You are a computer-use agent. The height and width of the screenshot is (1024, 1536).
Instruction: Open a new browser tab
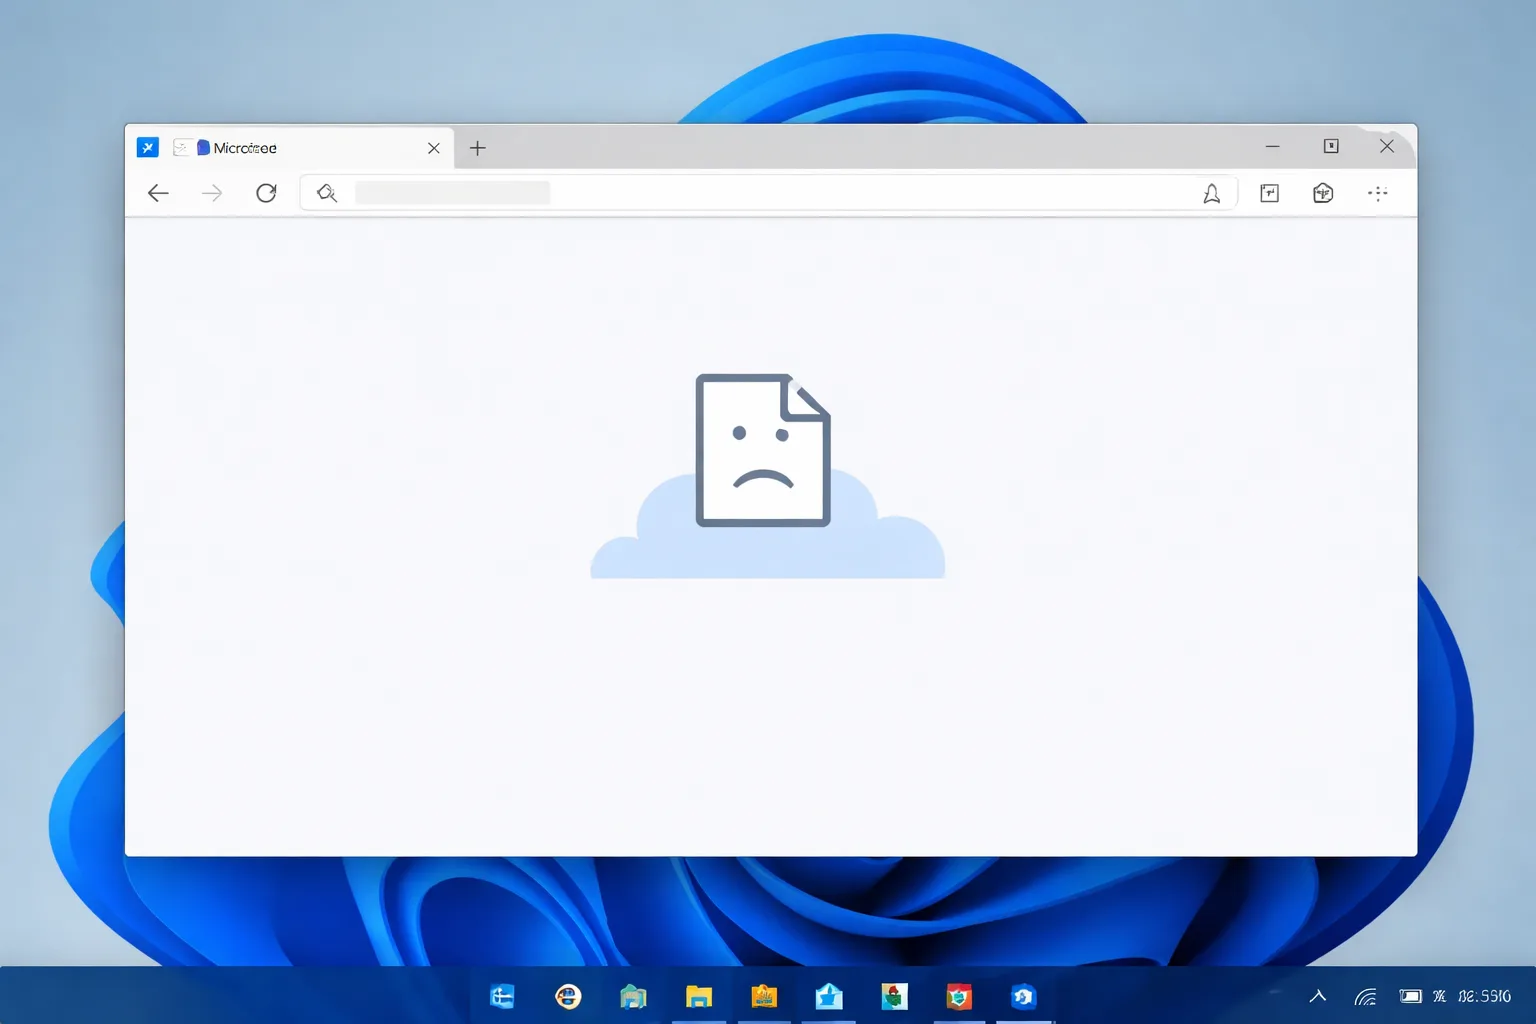coord(478,148)
